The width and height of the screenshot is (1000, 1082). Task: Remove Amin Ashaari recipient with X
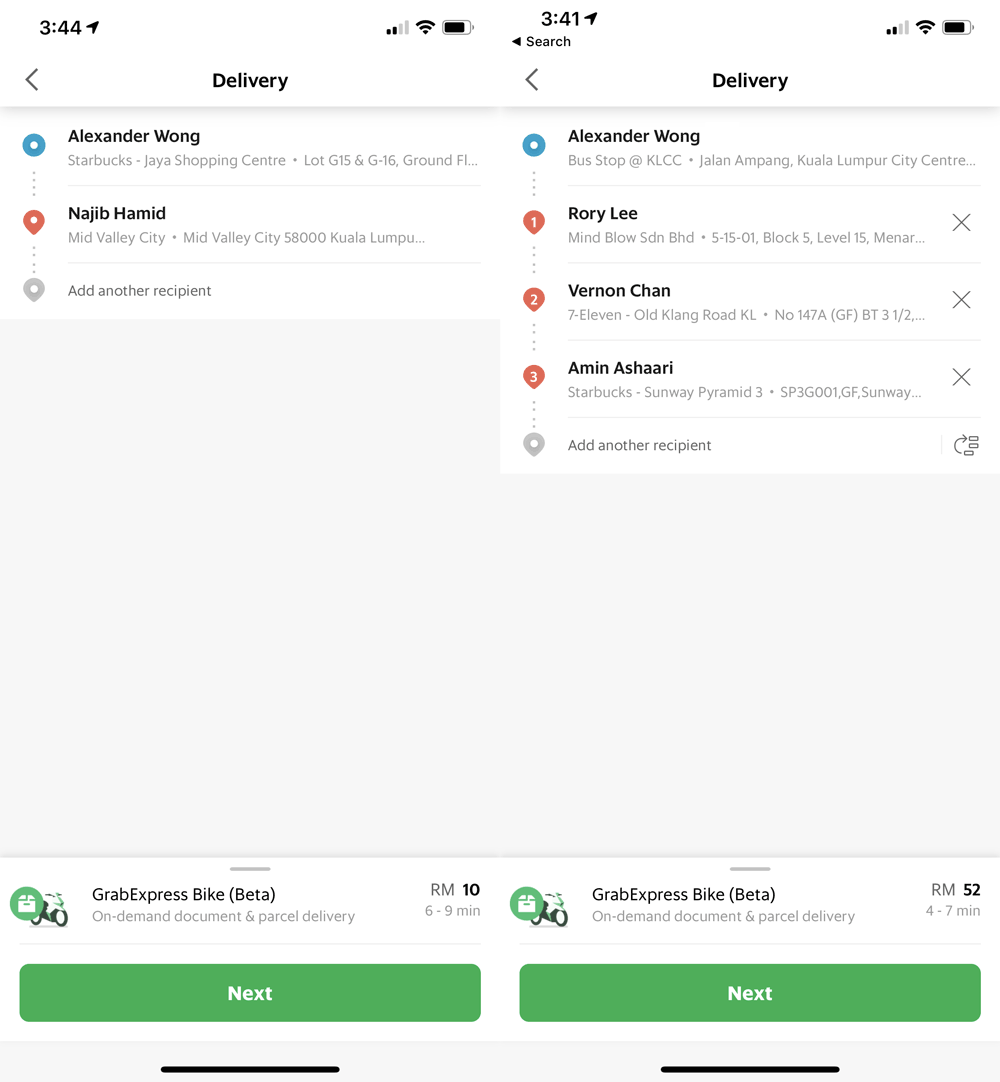pos(961,377)
